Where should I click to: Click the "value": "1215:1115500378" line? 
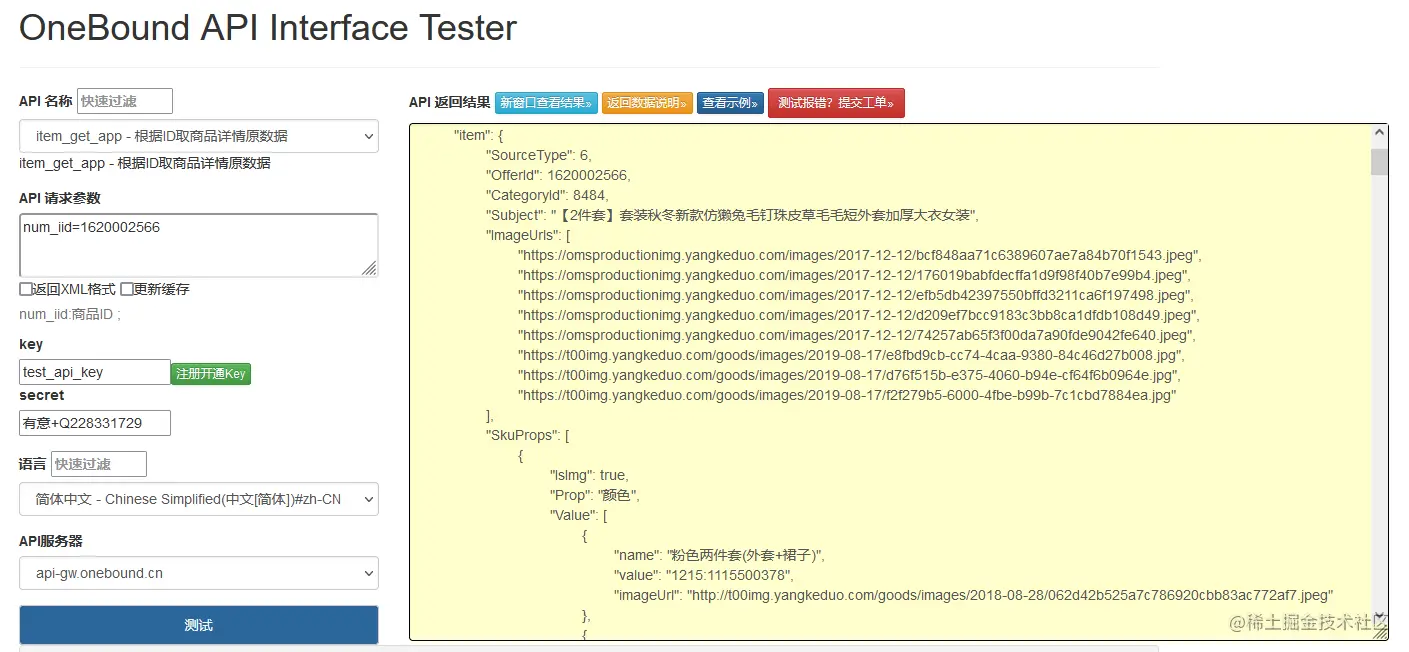[x=703, y=575]
